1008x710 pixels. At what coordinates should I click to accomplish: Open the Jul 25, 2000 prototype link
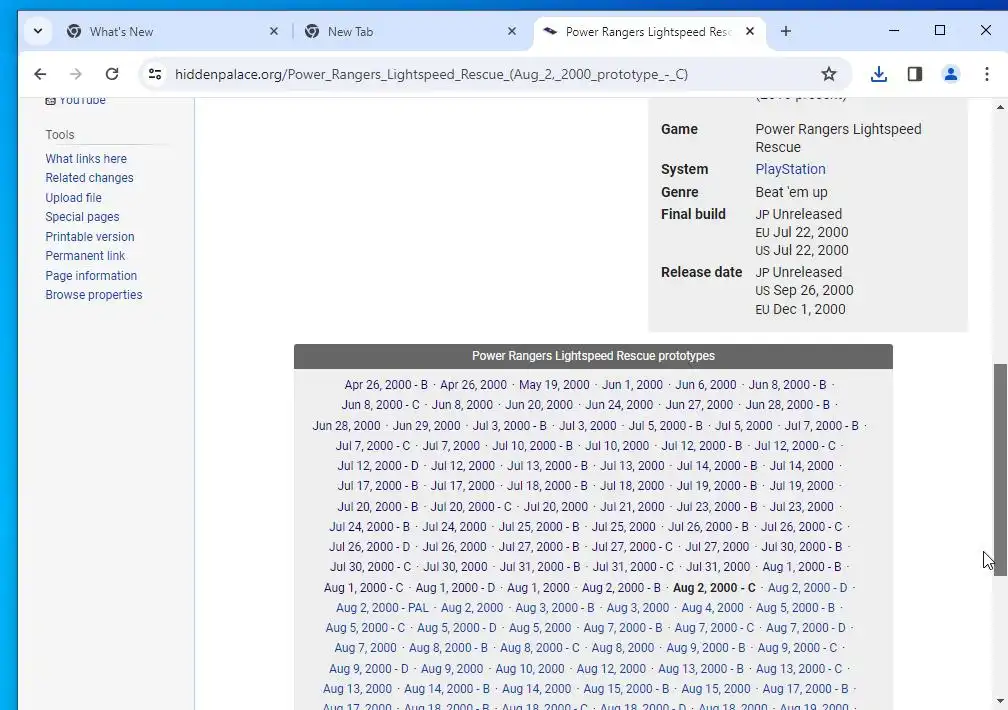[x=624, y=527]
